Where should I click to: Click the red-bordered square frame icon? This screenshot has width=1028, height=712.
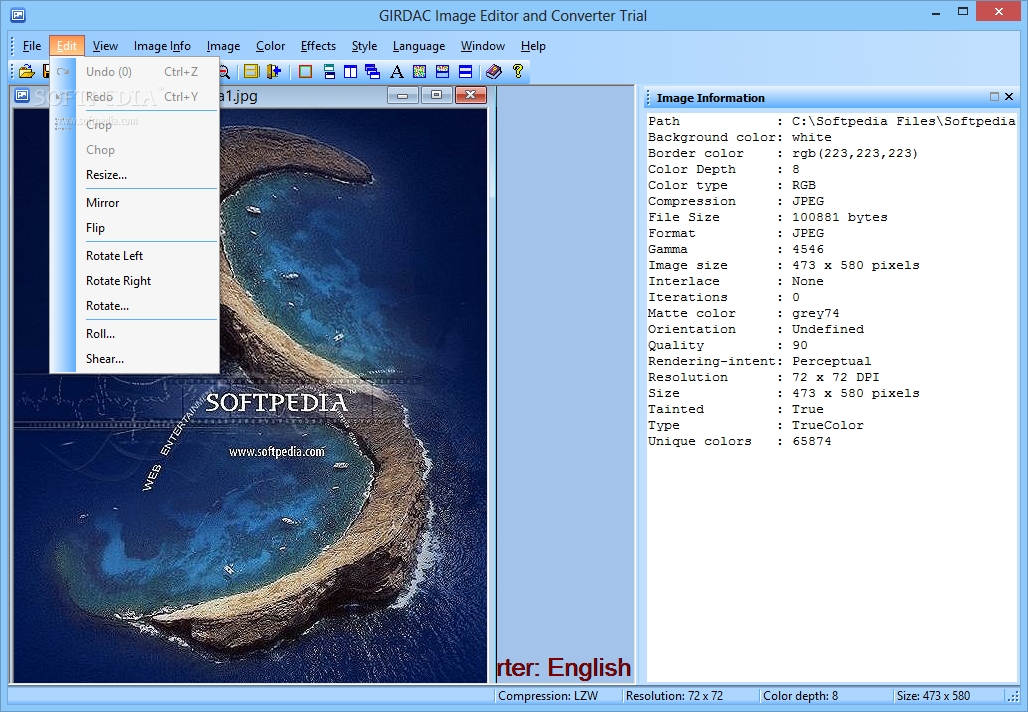click(305, 71)
